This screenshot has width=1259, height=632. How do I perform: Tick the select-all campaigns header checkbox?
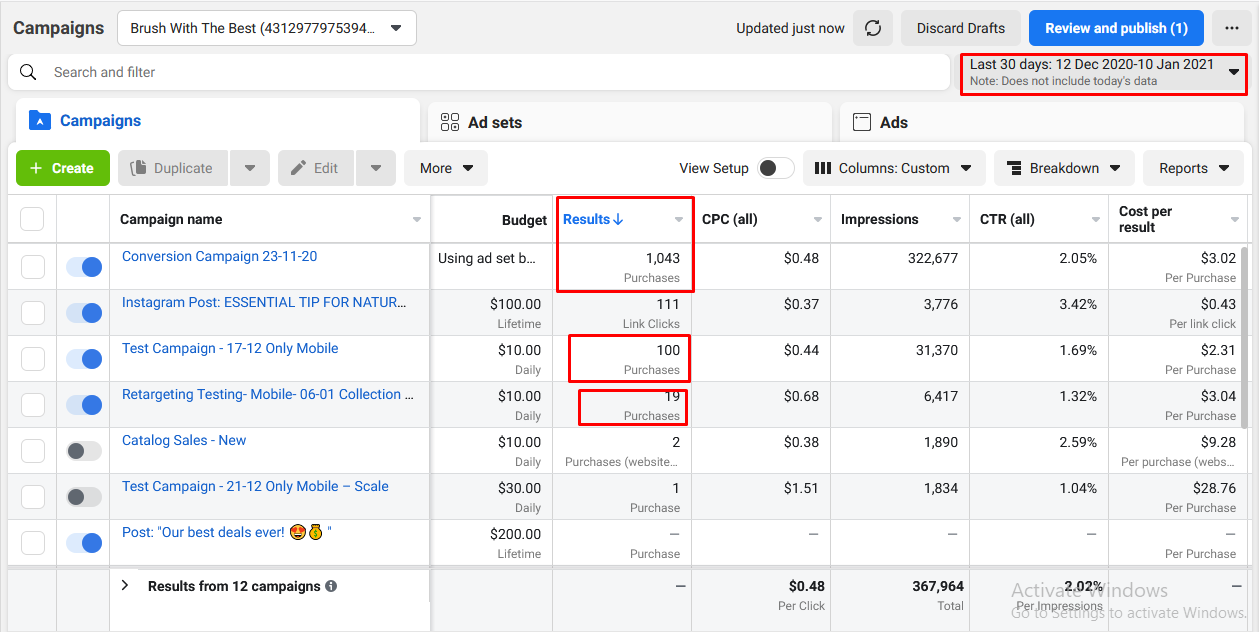(32, 219)
